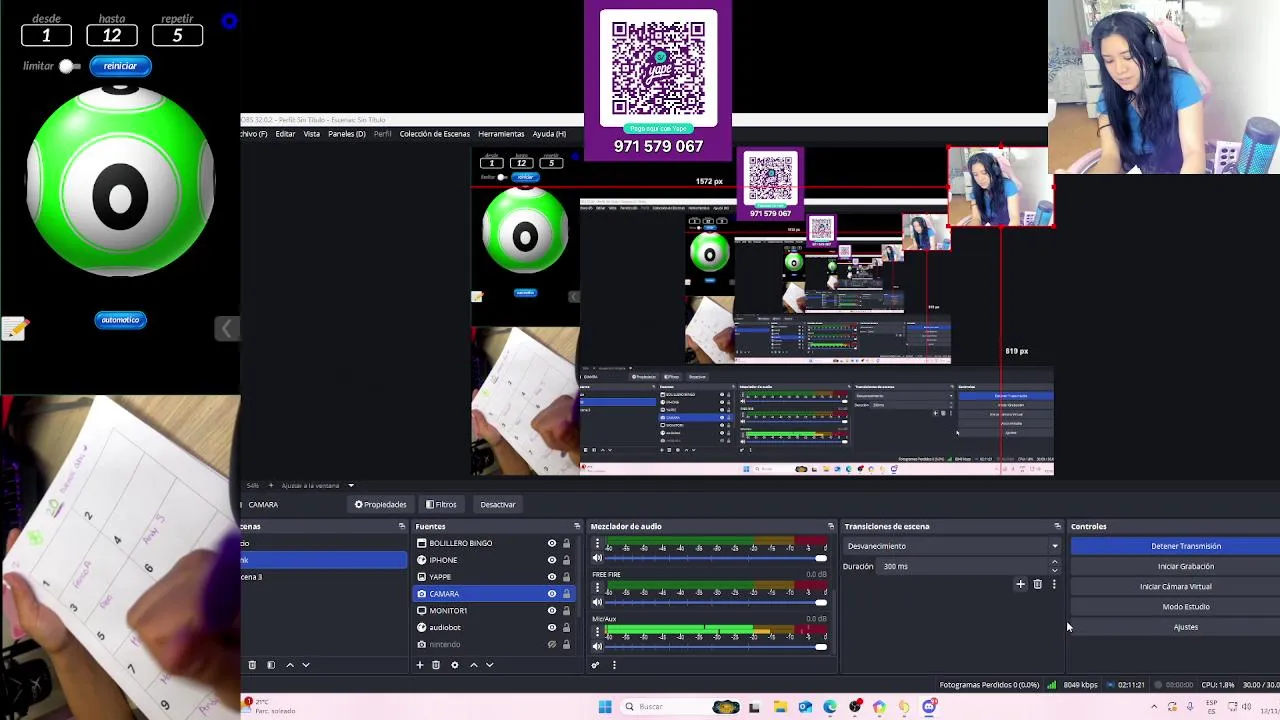Open source properties gear icon
Viewport: 1280px width, 720px height.
454,665
